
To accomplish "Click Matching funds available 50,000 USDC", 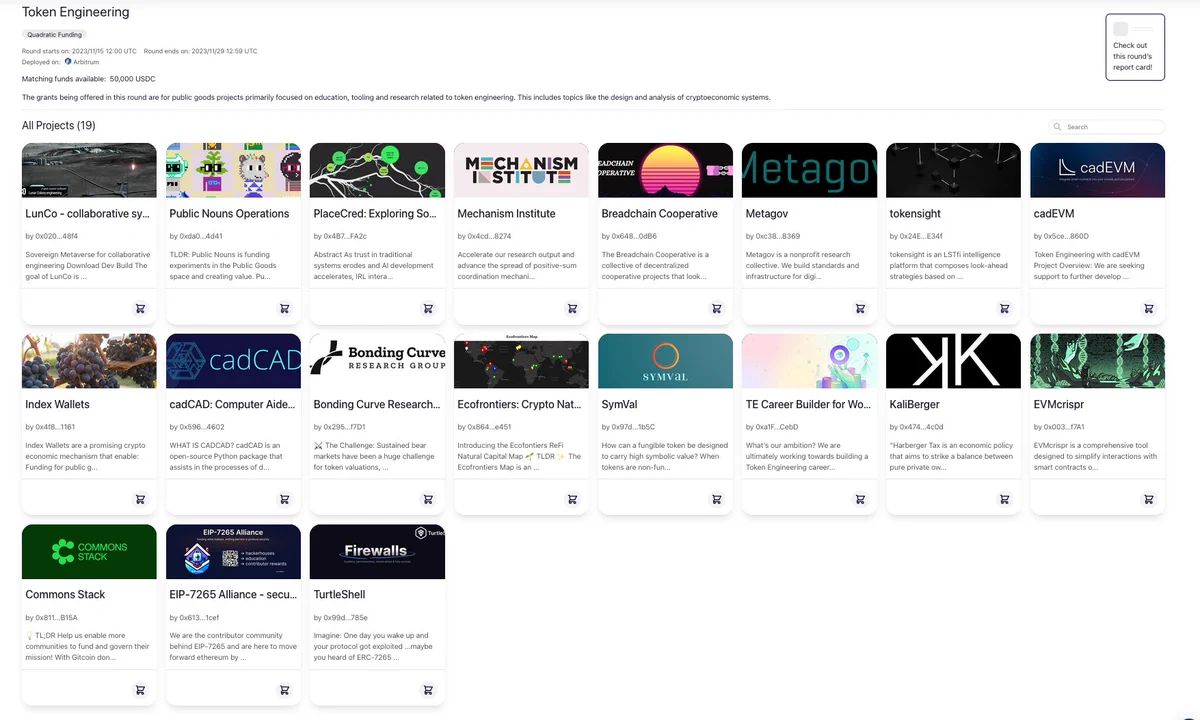I will click(88, 79).
